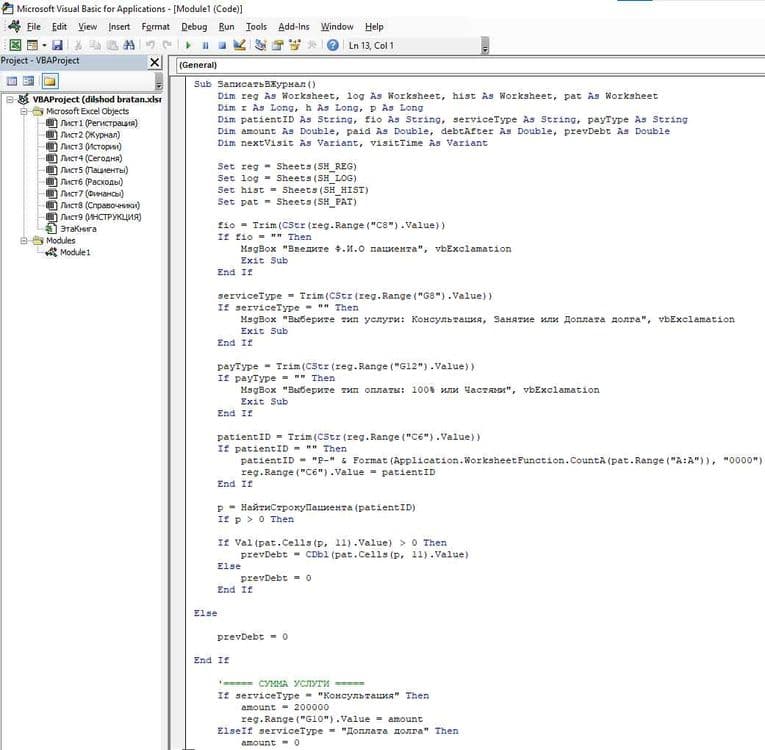765x750 pixels.
Task: Click the 'СУММА УСЛУГИ' comment line
Action: 291,684
